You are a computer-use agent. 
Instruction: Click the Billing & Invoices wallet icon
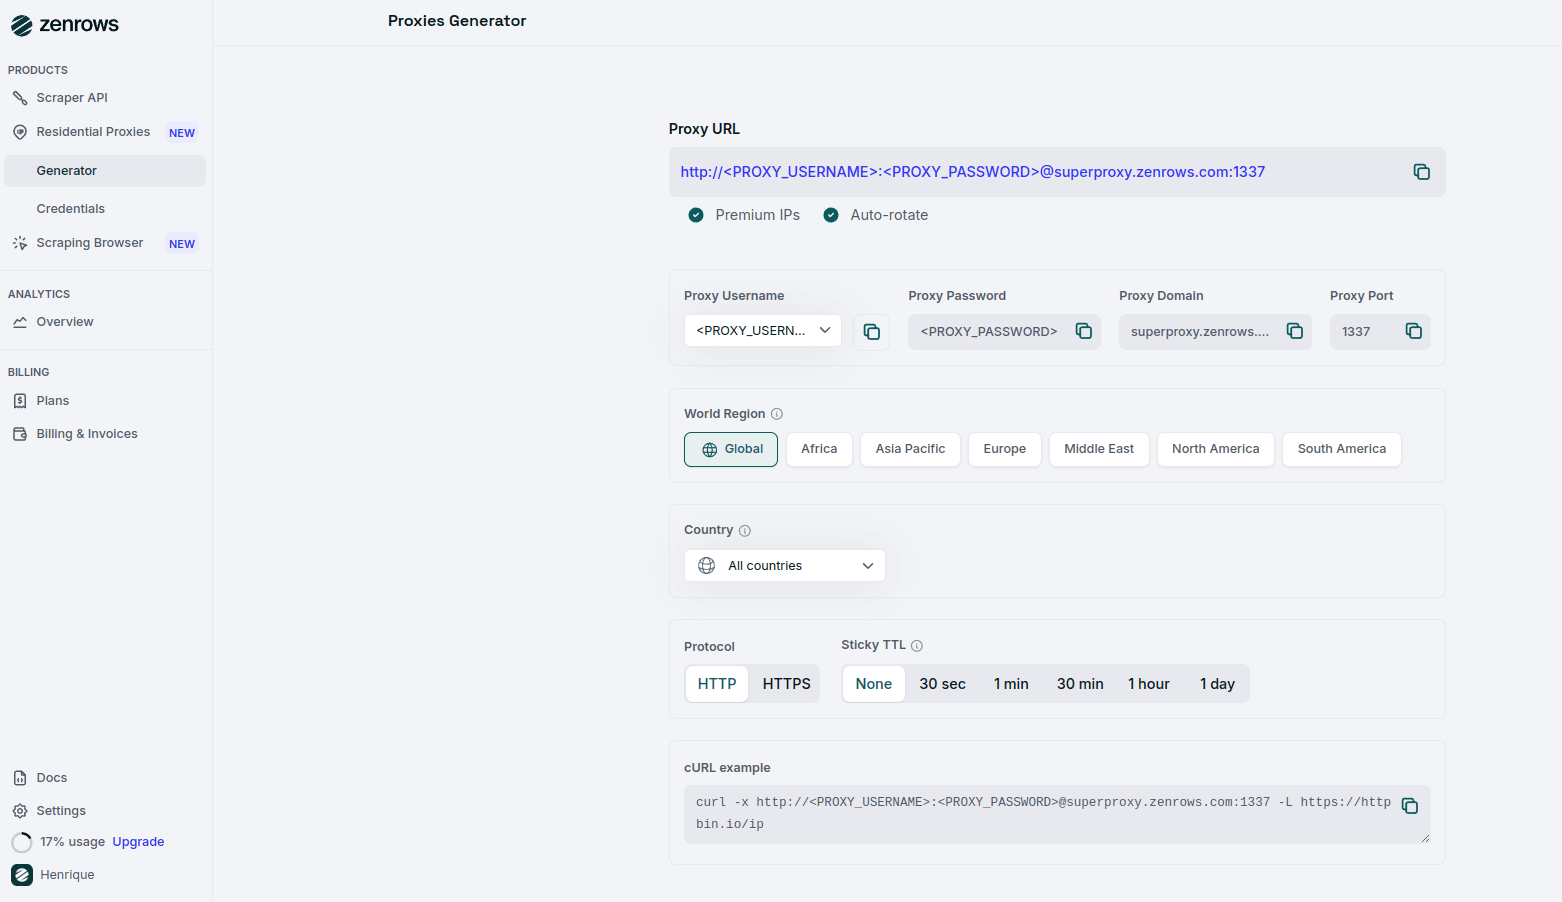coord(20,434)
